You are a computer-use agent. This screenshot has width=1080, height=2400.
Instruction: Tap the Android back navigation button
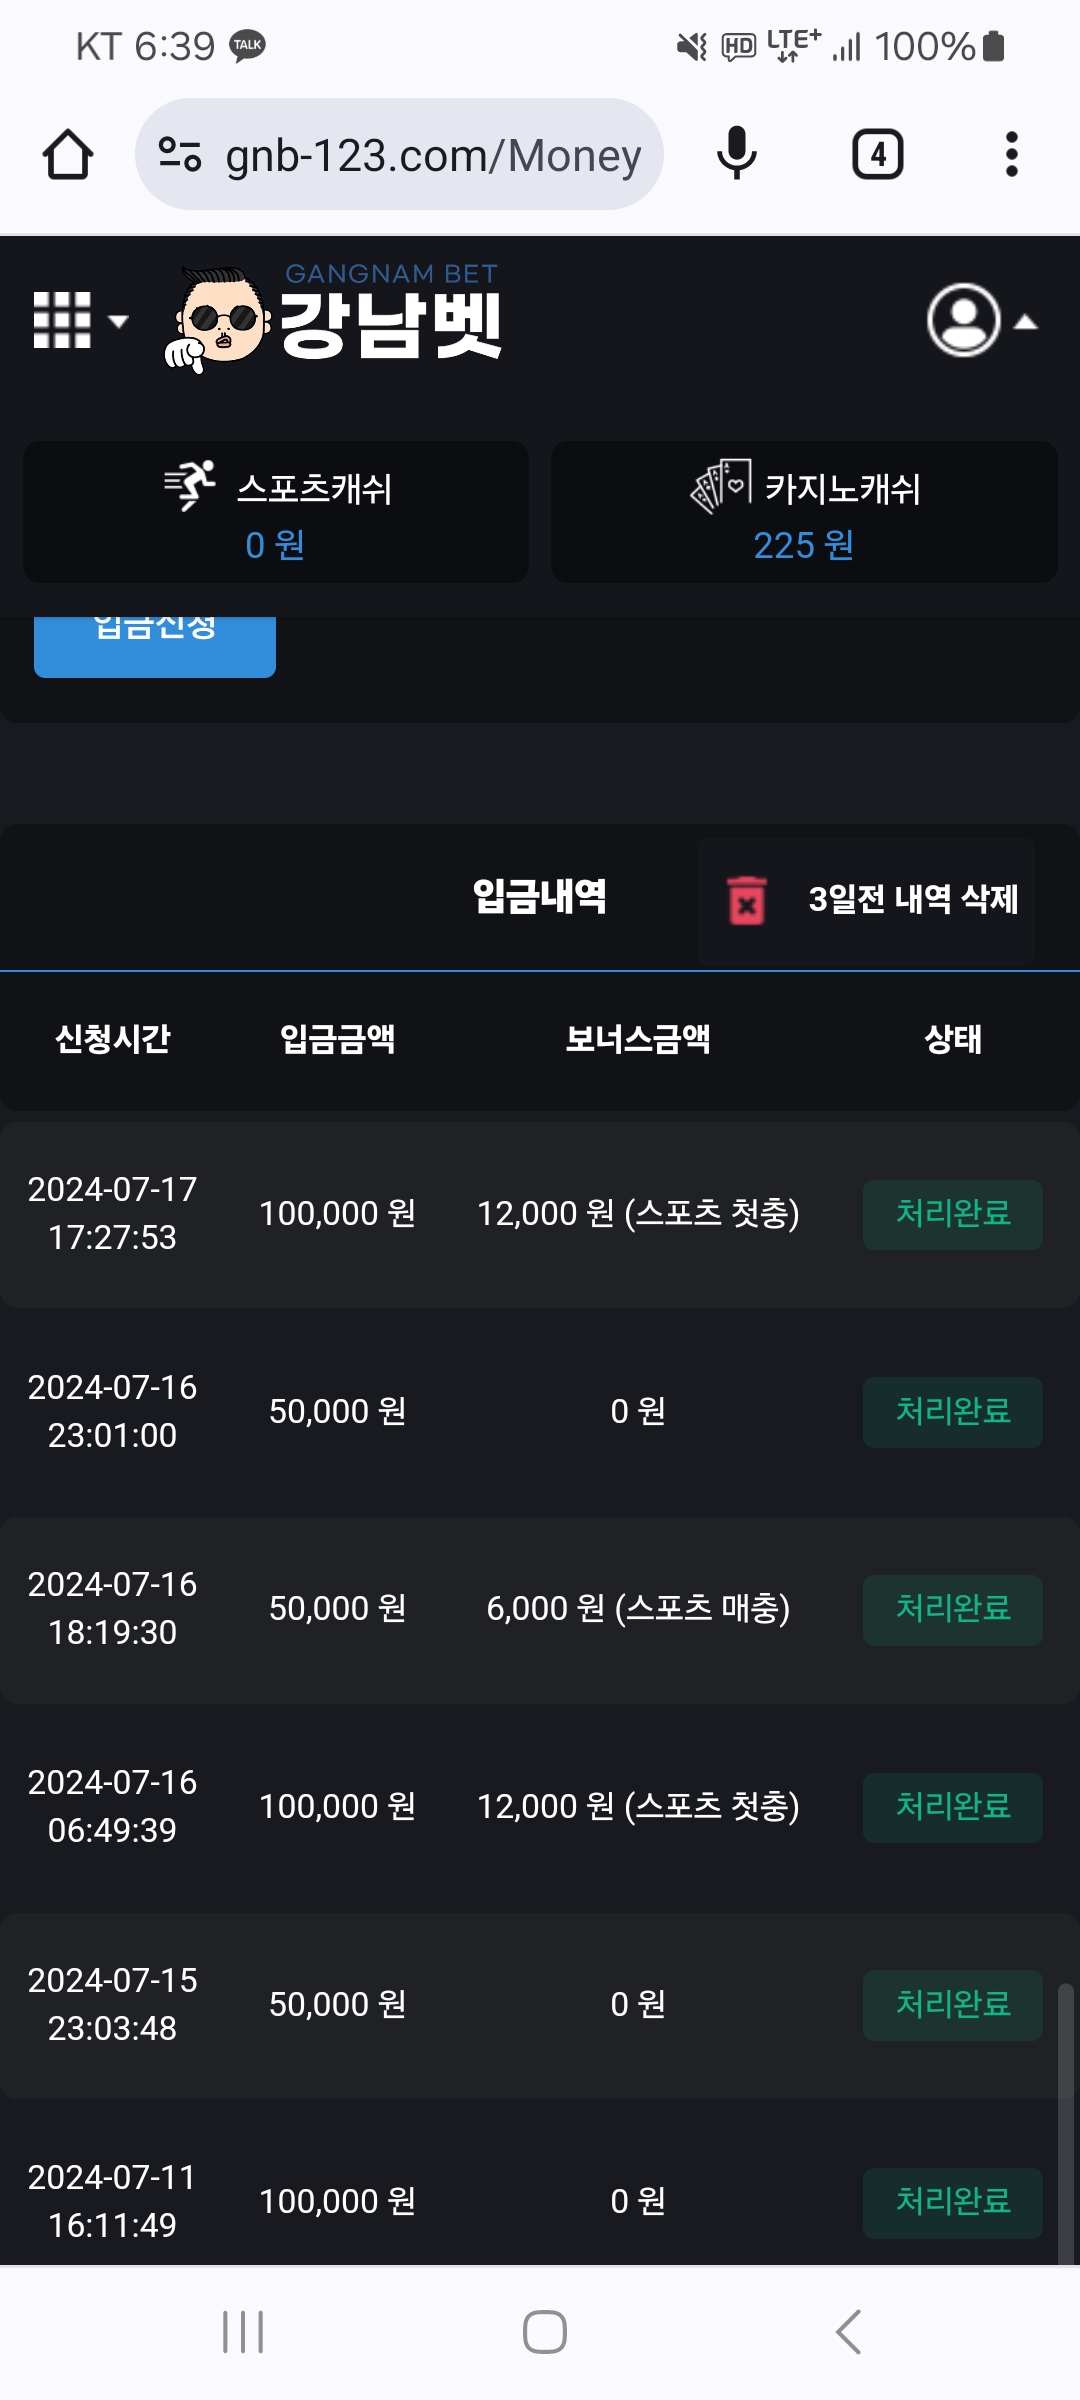point(848,2332)
